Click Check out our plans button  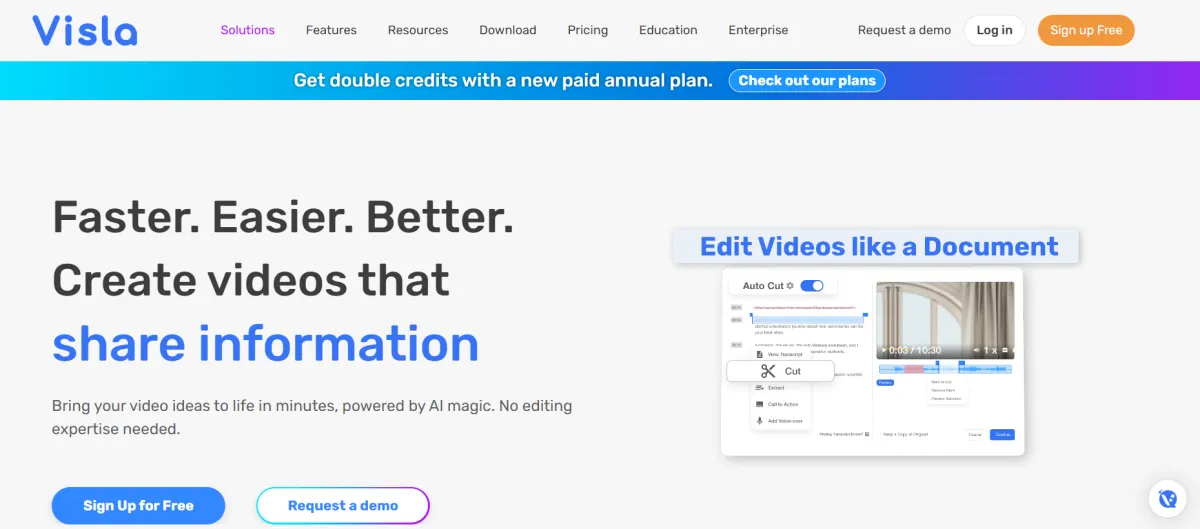coord(807,81)
